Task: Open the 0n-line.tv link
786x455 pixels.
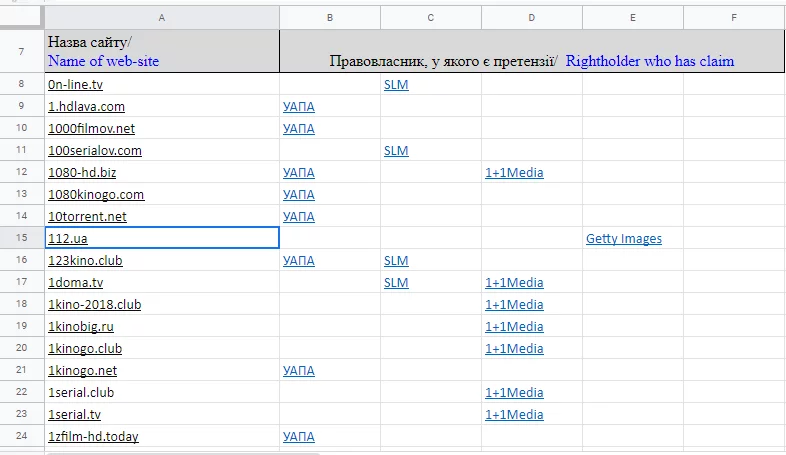Action: click(75, 85)
